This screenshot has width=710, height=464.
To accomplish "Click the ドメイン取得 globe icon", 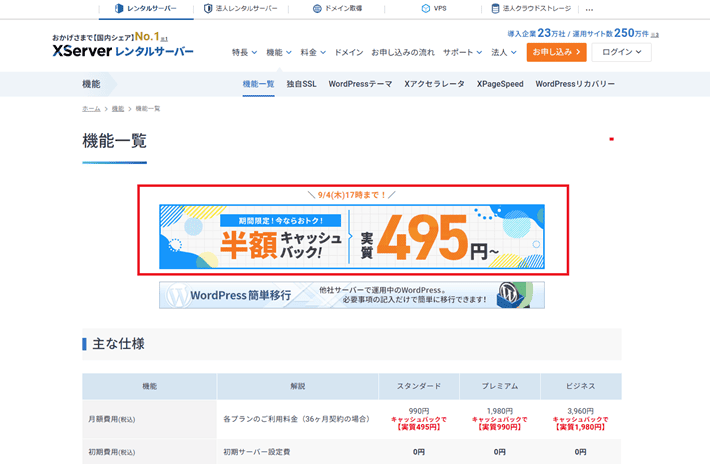I will pyautogui.click(x=317, y=8).
